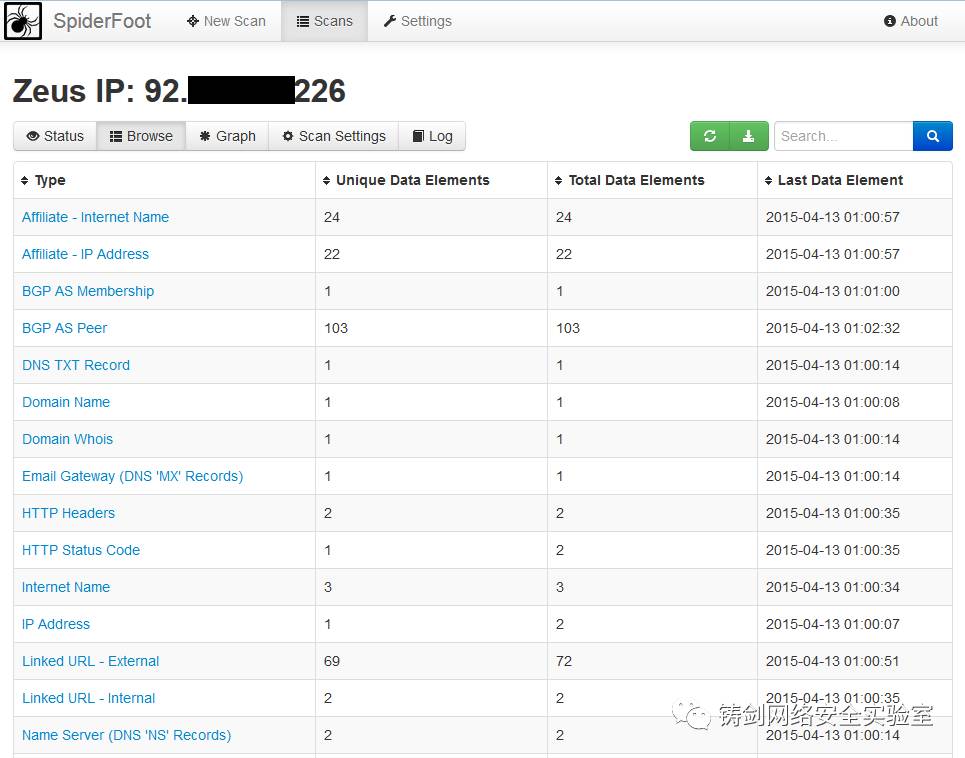Click into the Search input field
Viewport: 965px width, 758px height.
pyautogui.click(x=843, y=136)
